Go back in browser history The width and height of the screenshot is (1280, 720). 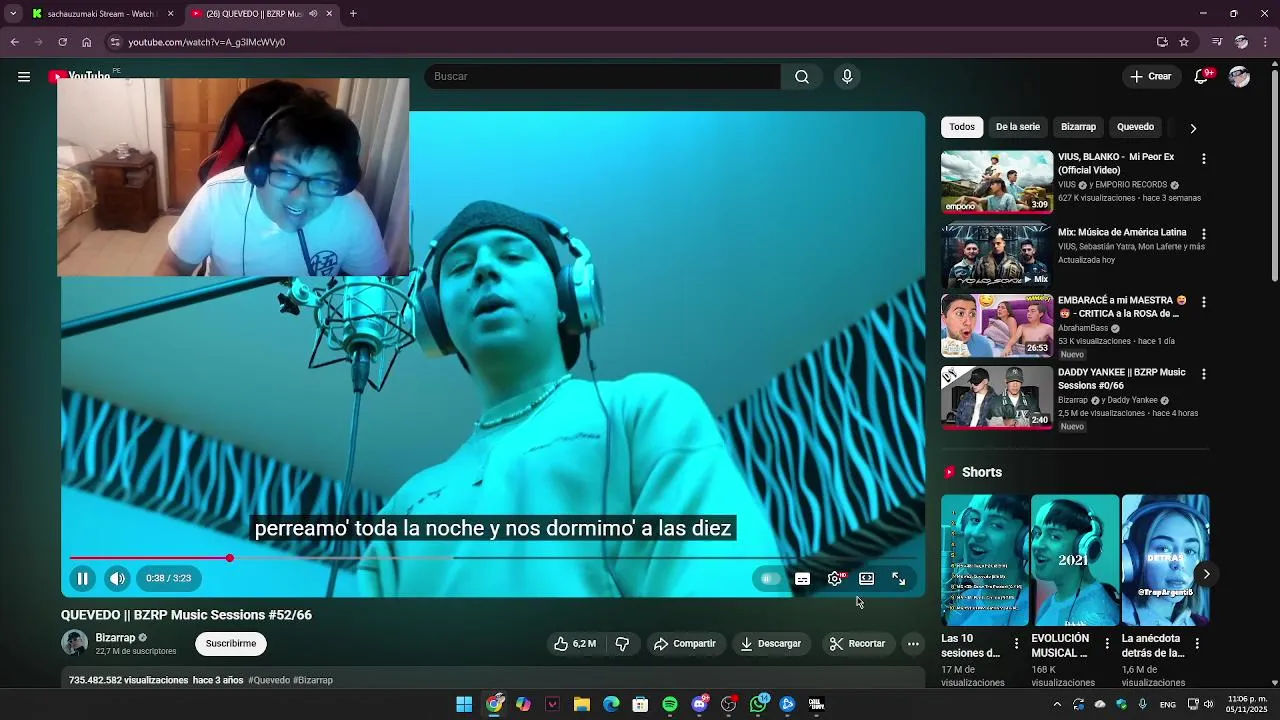point(14,42)
